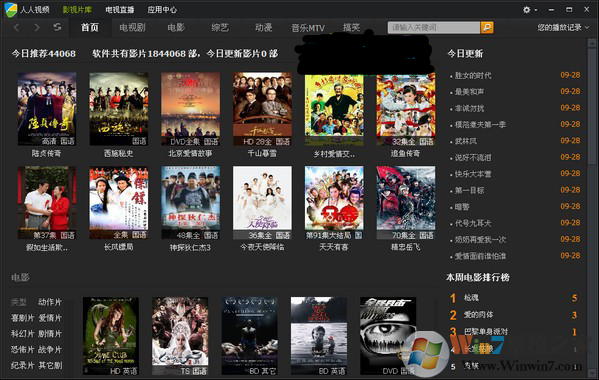The height and width of the screenshot is (380, 599).
Task: Open the 长风镖局 poster thumbnail
Action: point(118,203)
